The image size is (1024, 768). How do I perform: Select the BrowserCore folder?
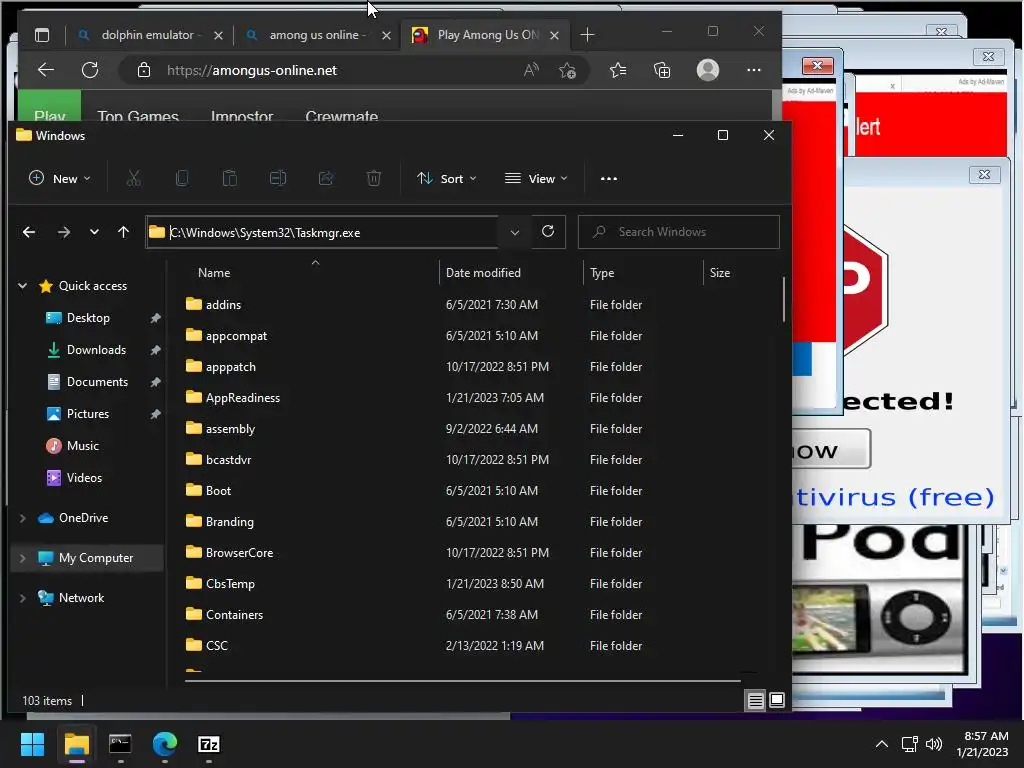(239, 552)
